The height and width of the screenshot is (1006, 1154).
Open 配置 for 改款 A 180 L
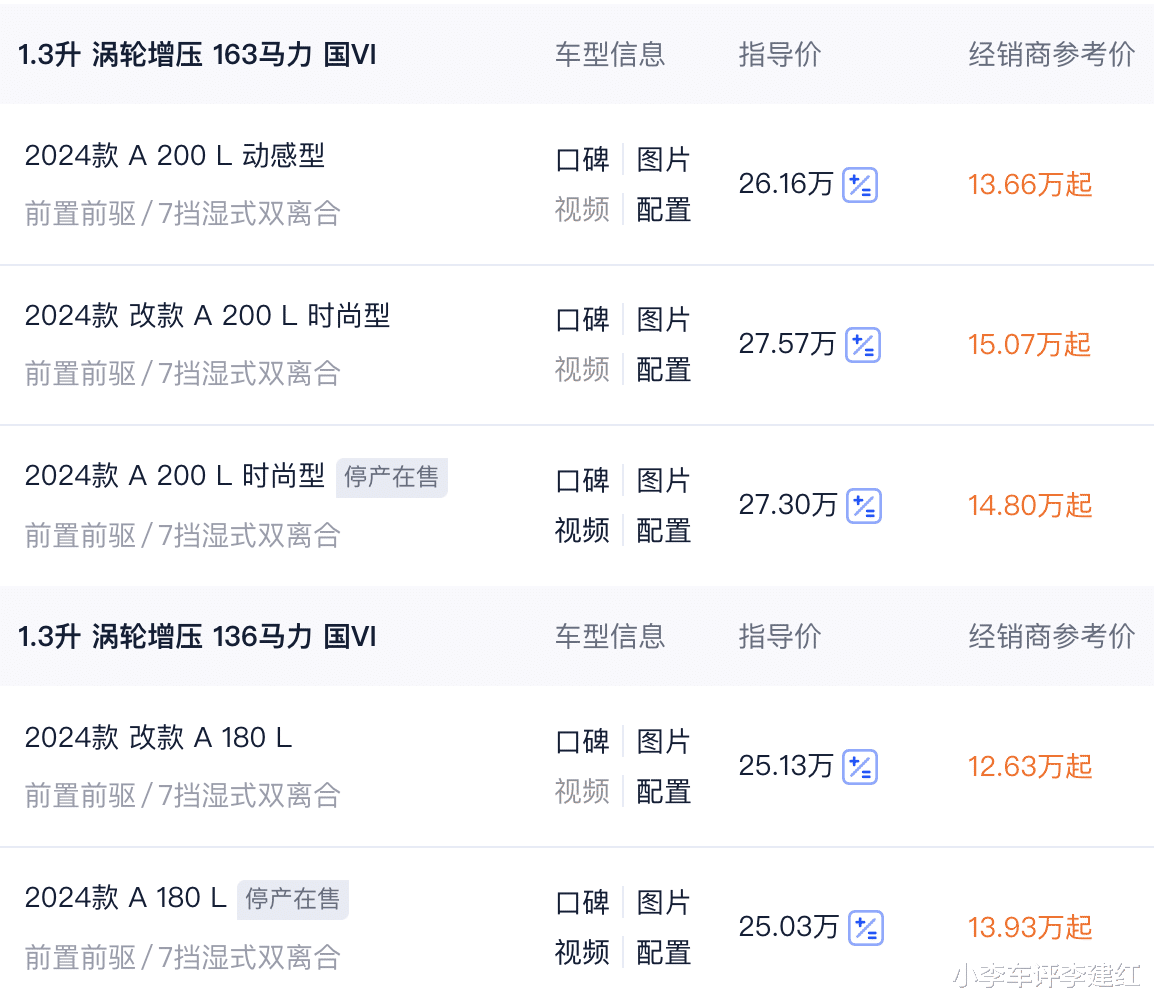tap(663, 792)
